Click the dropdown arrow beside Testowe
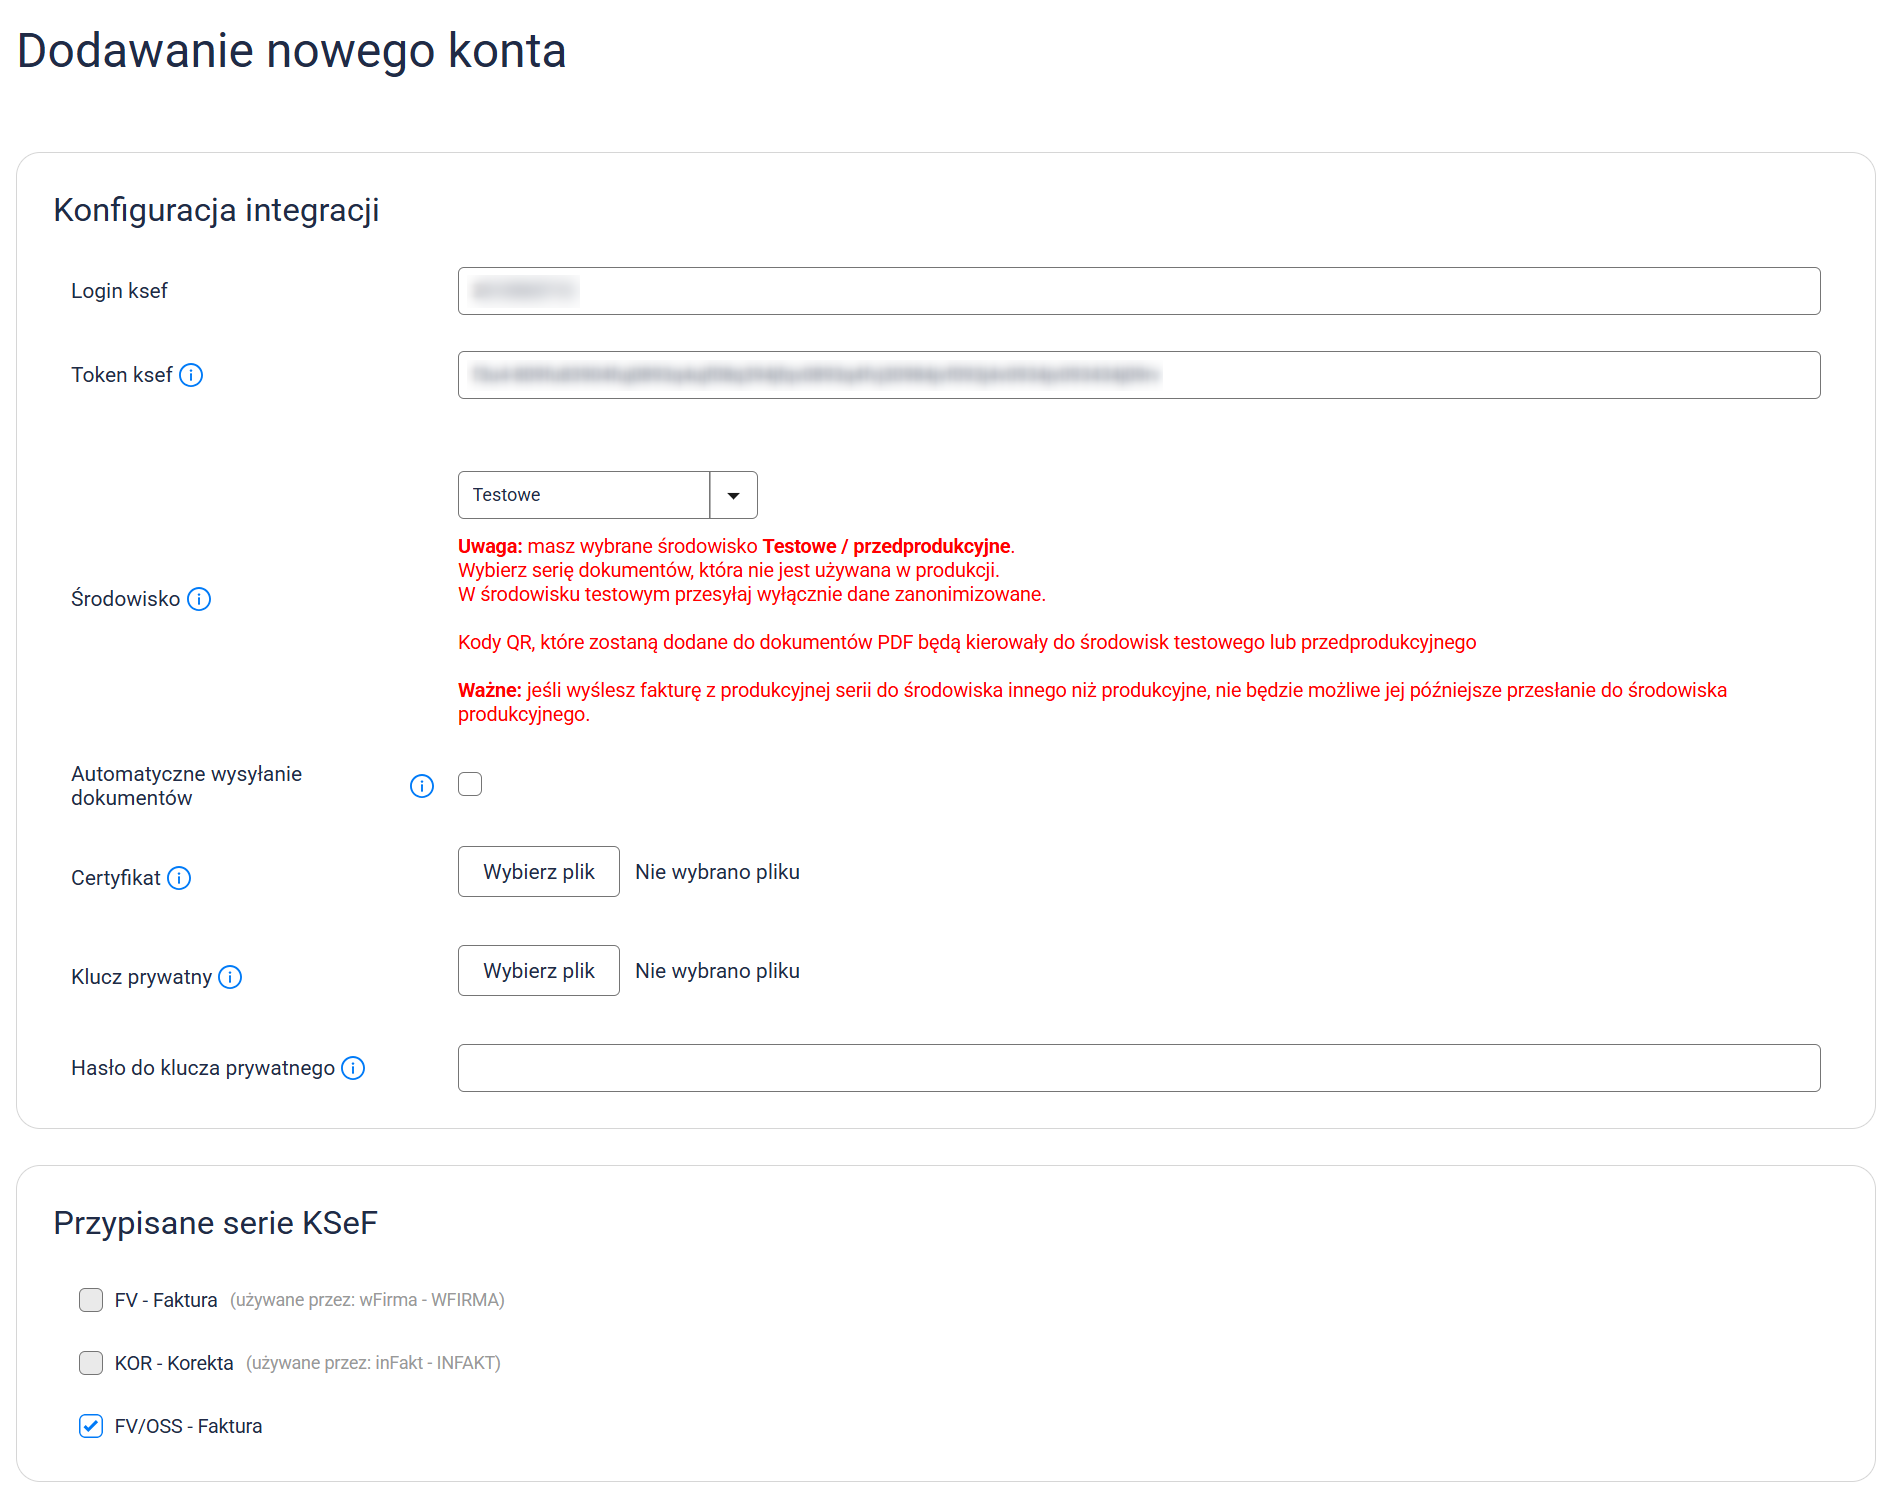The image size is (1894, 1499). [x=733, y=495]
